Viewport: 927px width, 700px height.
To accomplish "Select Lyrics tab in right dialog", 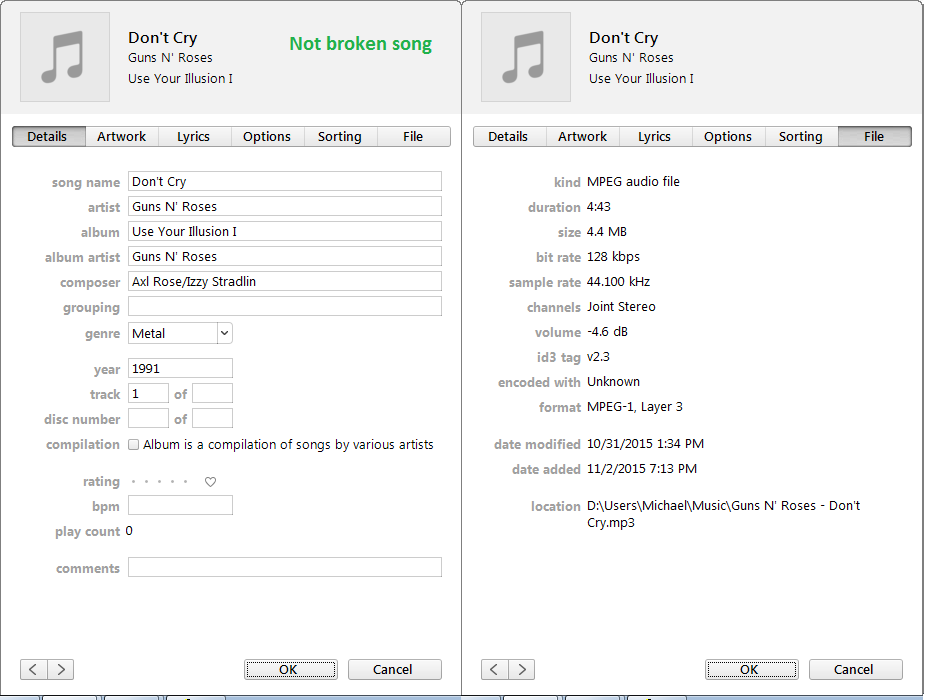I will (x=655, y=137).
